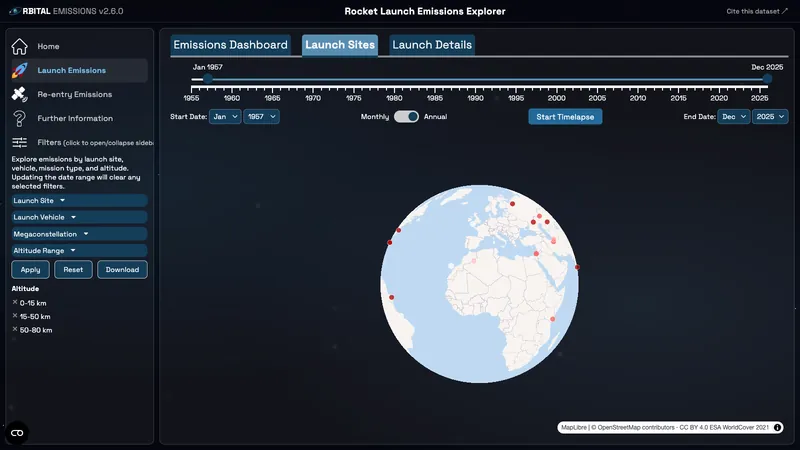Click the Further Information question mark icon
The height and width of the screenshot is (450, 800).
19,118
